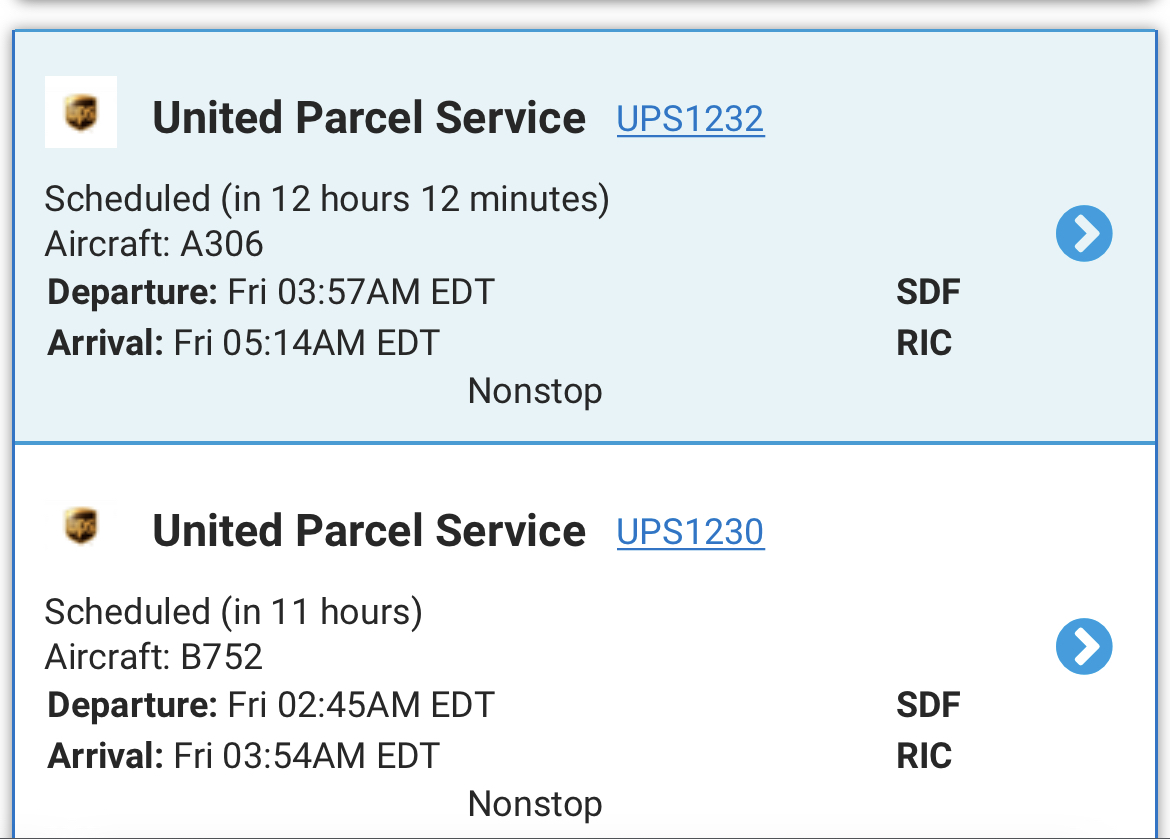
Task: Click the UPS logo beside flight UPS1230
Action: (81, 524)
